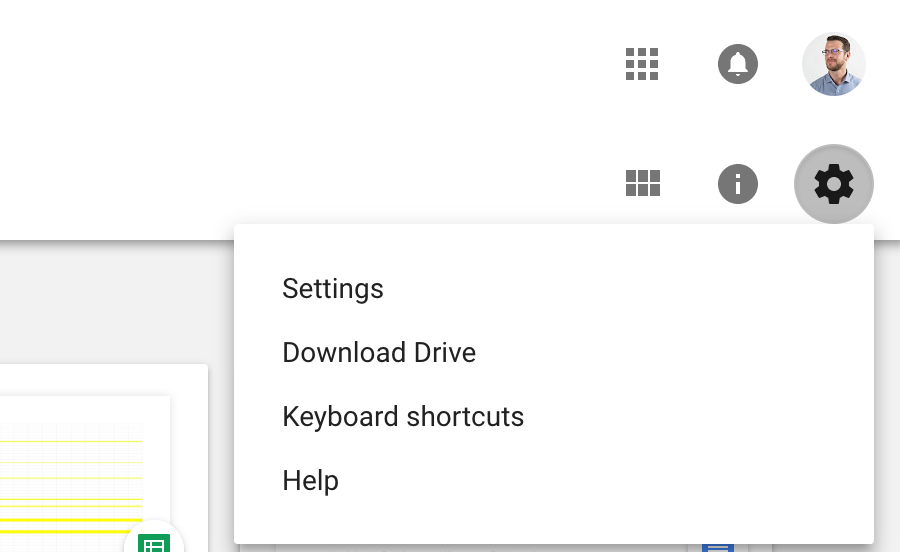This screenshot has width=900, height=552.
Task: Click the blue Docs file icon
Action: 717,547
